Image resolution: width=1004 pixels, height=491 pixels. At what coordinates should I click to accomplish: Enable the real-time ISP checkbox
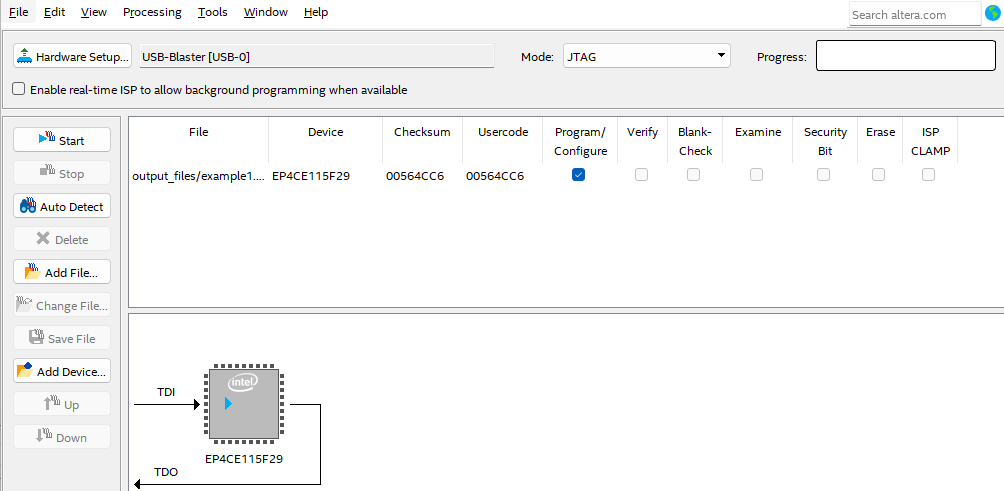point(19,90)
